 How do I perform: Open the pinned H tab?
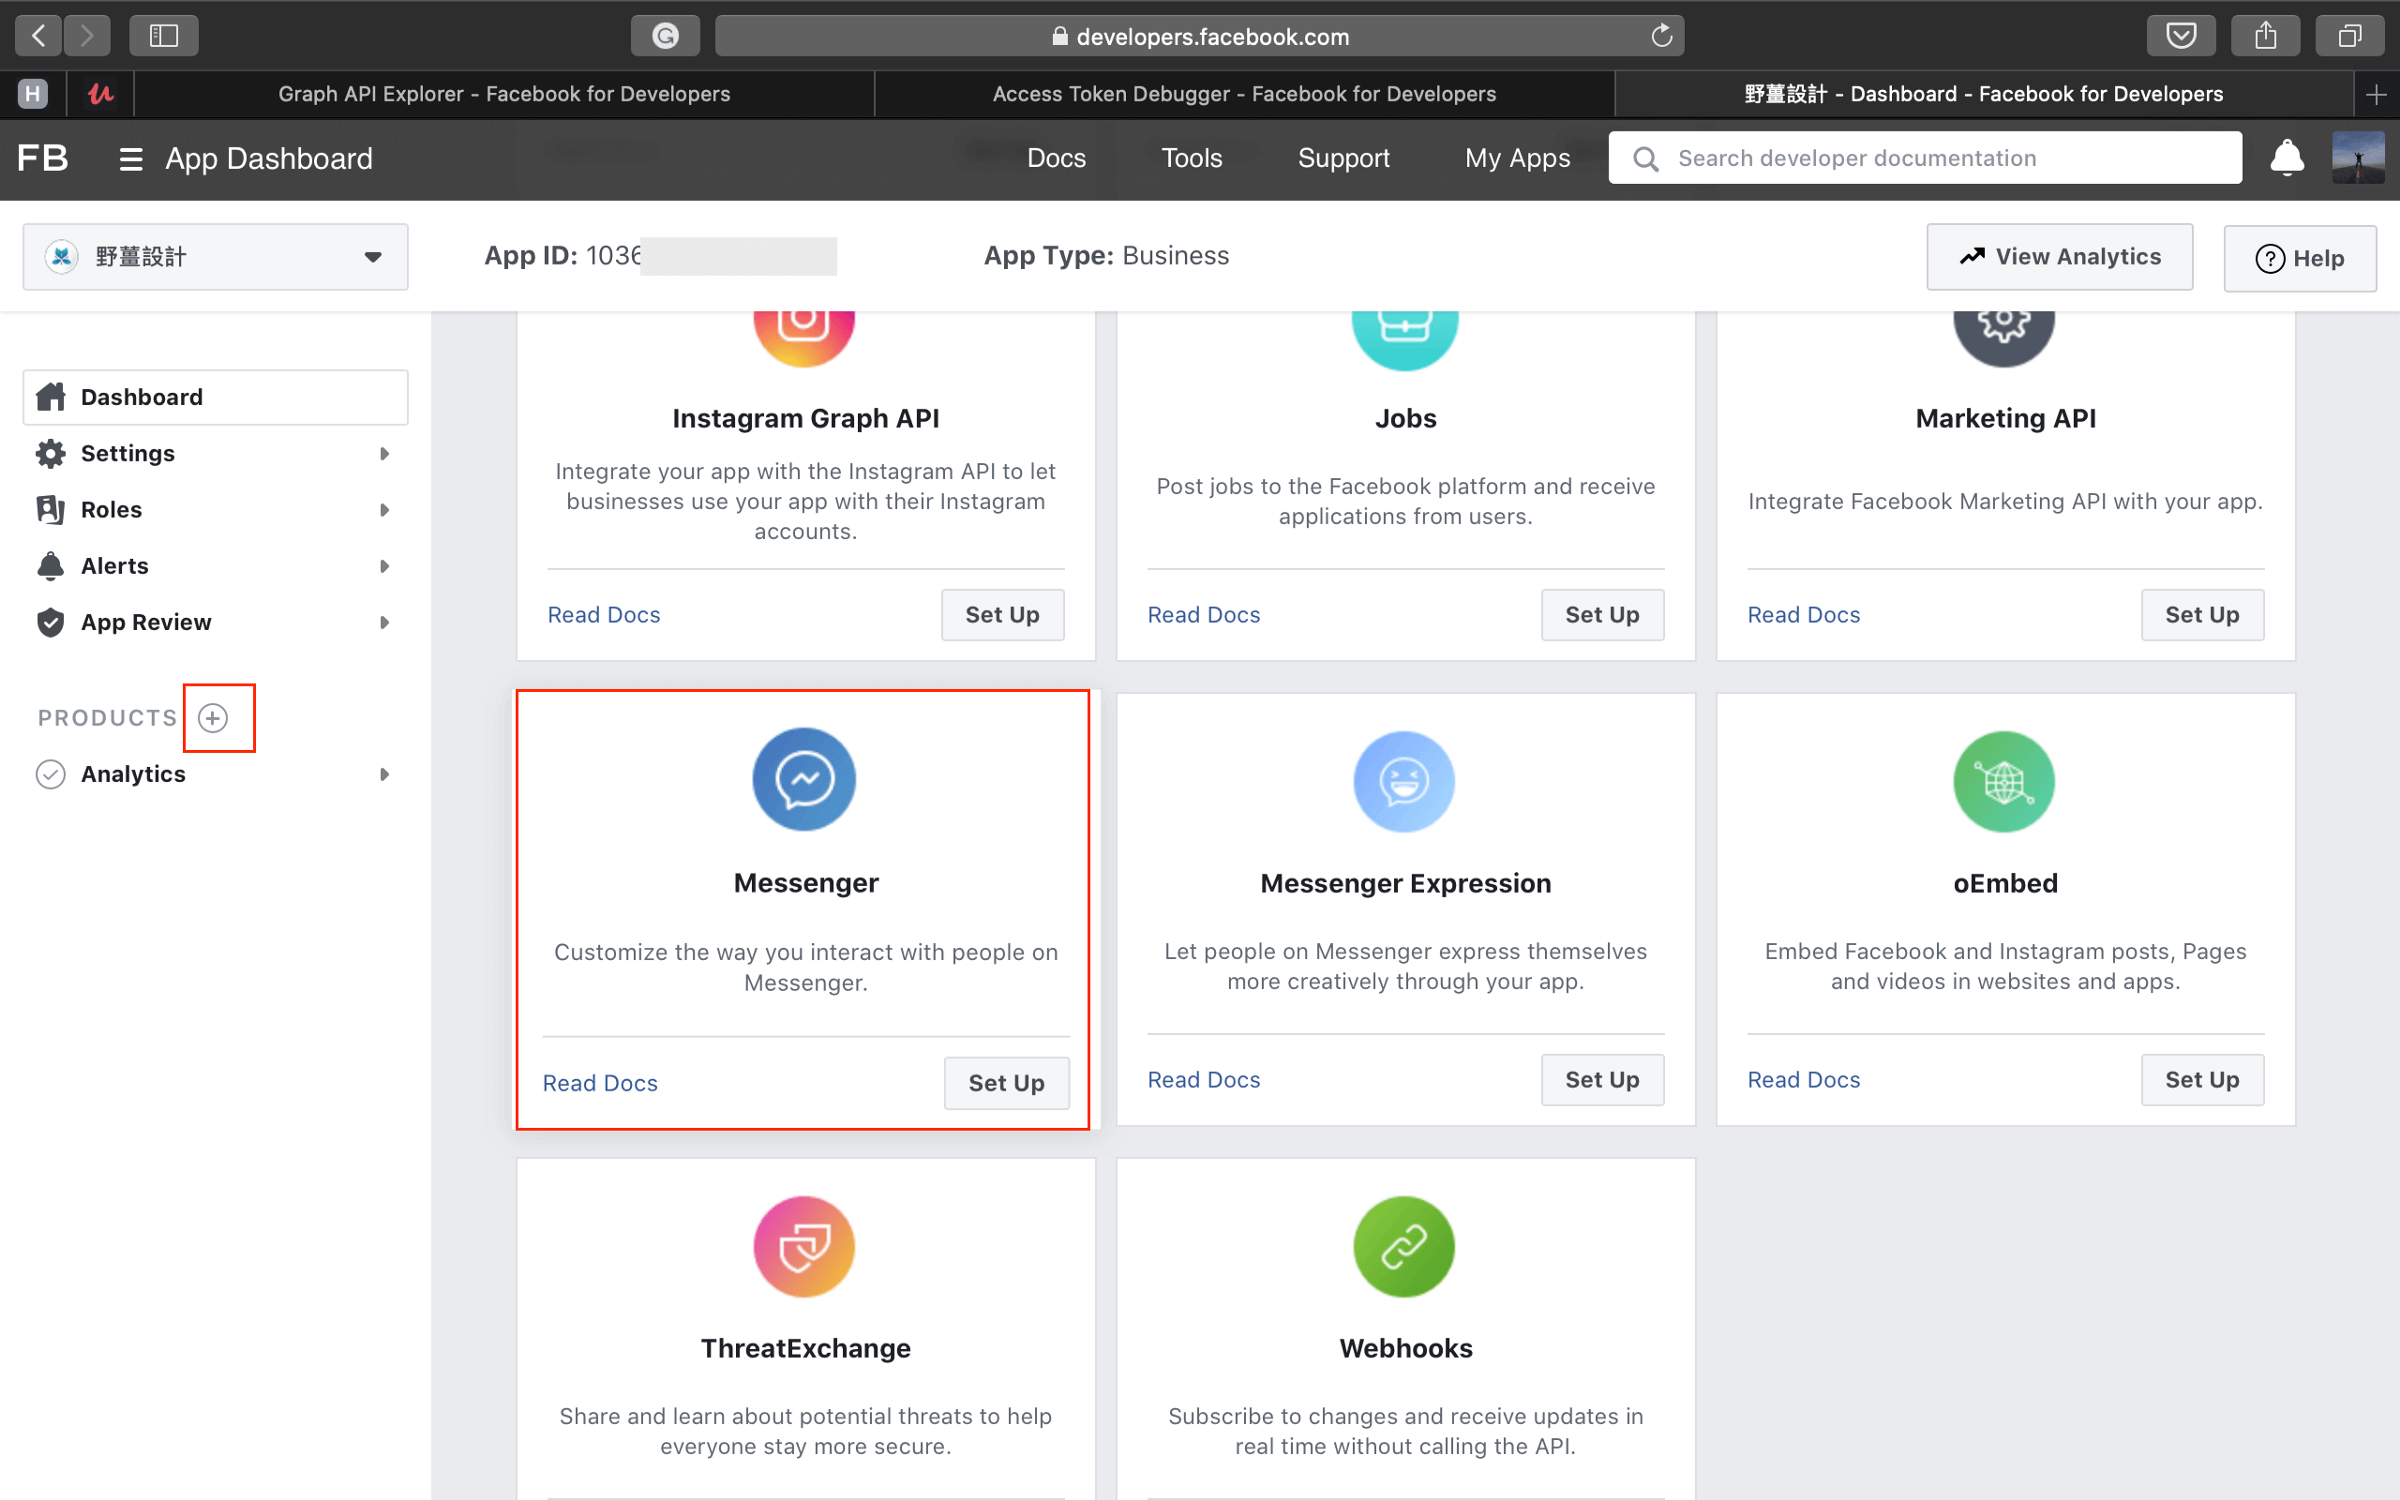(x=33, y=94)
